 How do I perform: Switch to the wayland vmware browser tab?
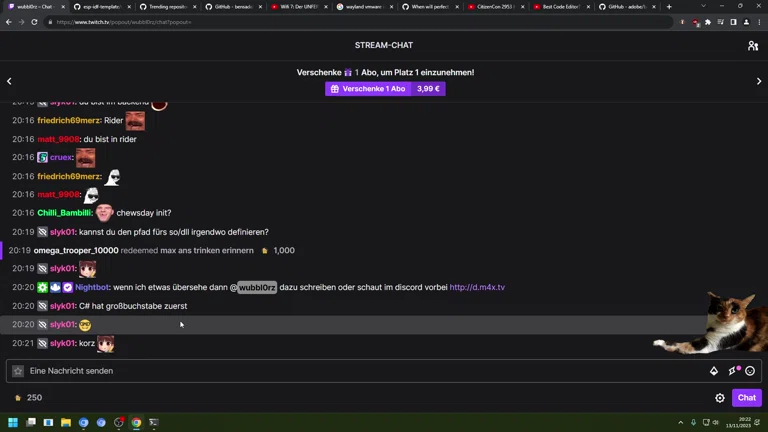[x=364, y=7]
